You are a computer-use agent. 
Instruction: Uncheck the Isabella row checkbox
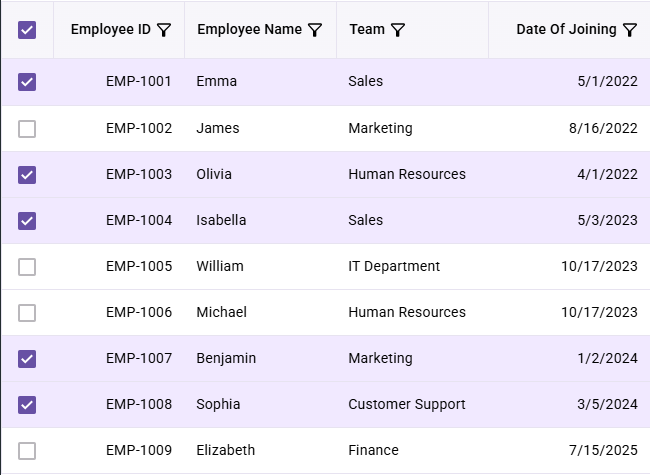pos(27,221)
